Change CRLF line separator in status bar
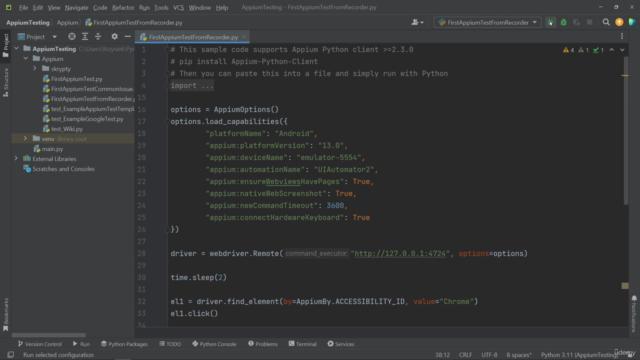The image size is (640, 360). [465, 355]
